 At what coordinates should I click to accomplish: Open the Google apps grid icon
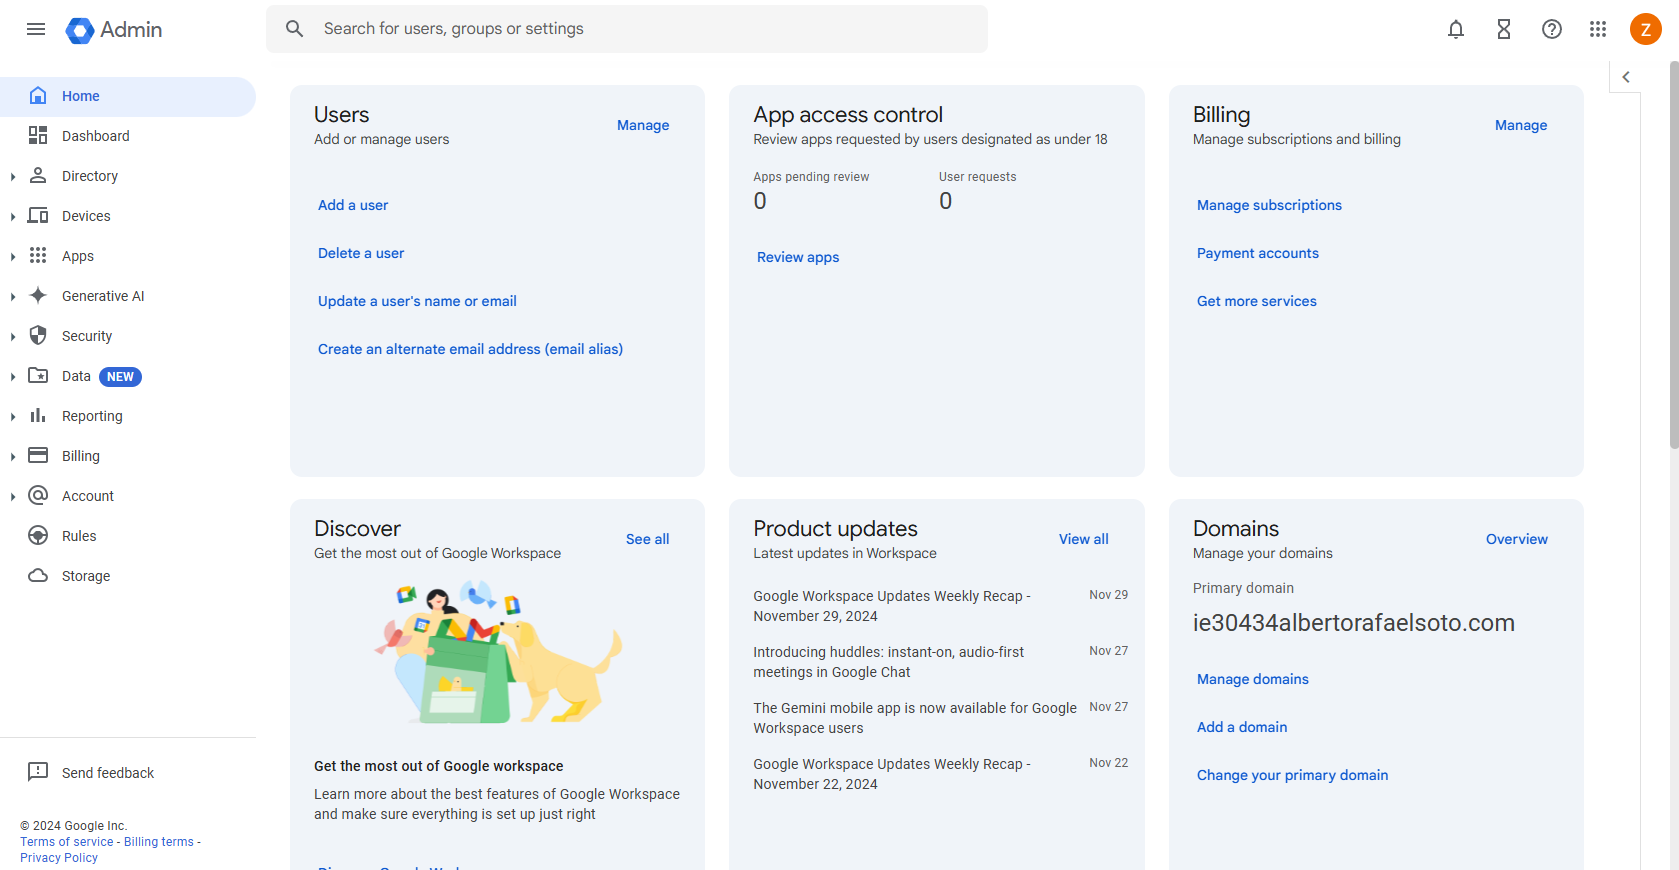[x=1598, y=29]
